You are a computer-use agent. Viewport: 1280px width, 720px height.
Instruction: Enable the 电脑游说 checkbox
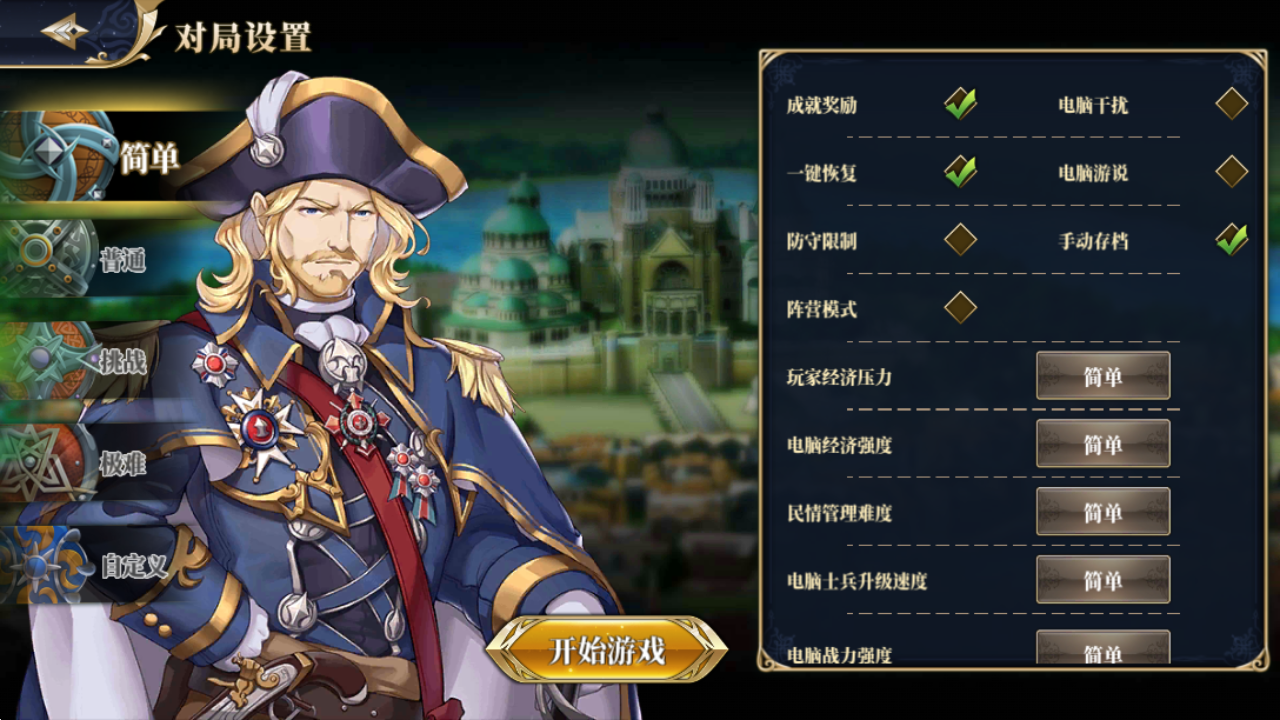pos(1231,172)
